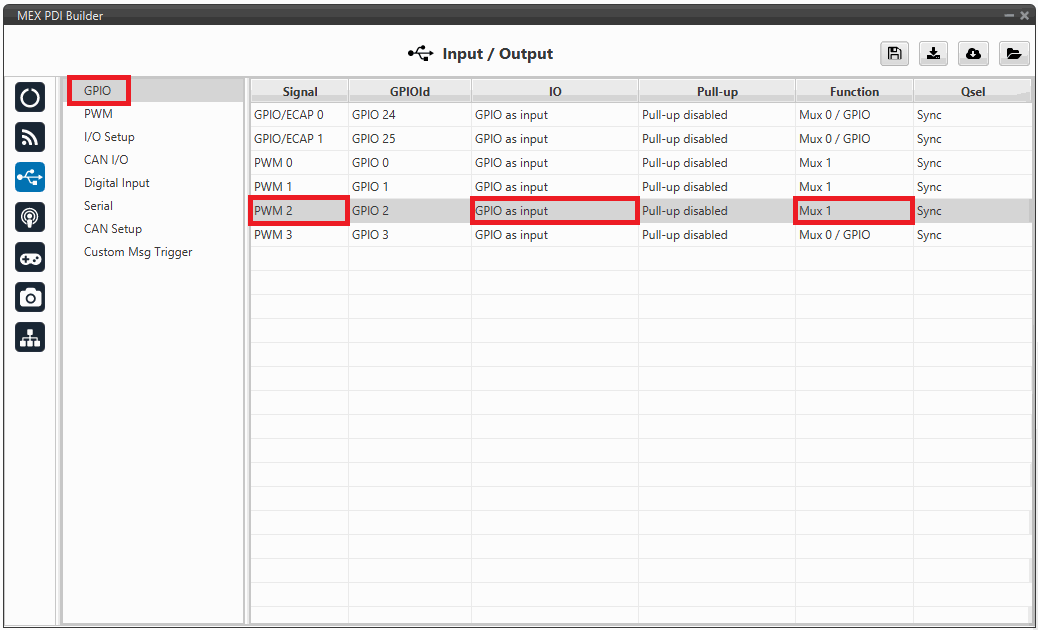Select the Custom Msg Trigger entry
The width and height of the screenshot is (1038, 630).
click(x=138, y=252)
